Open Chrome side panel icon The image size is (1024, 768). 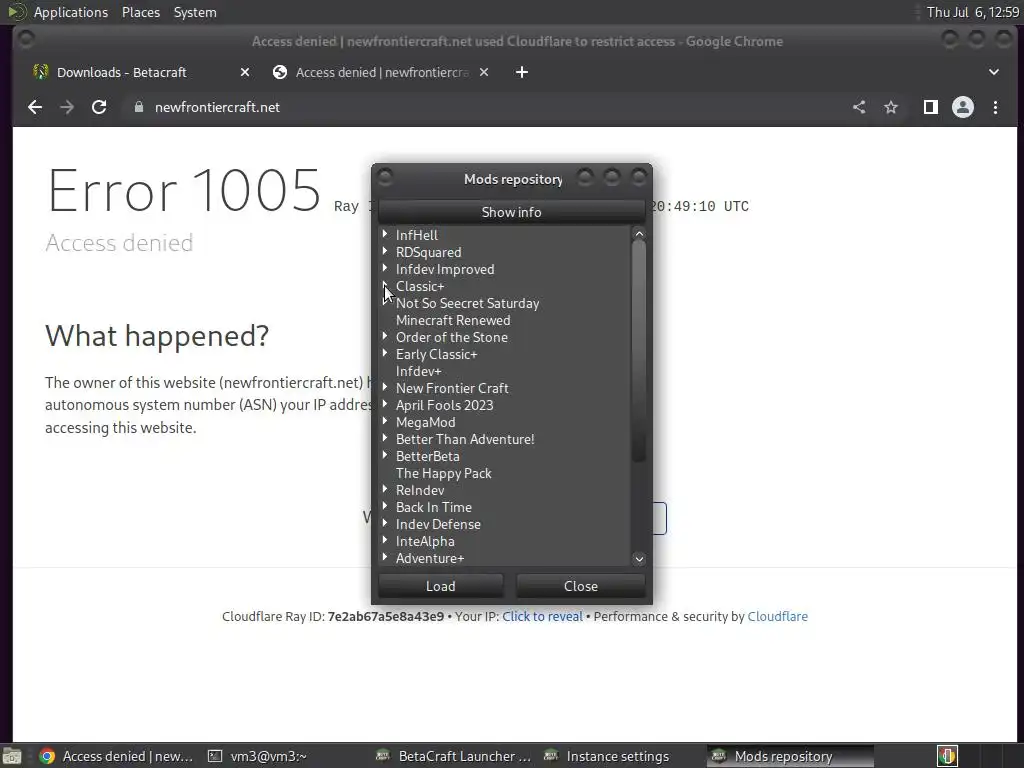click(x=931, y=107)
